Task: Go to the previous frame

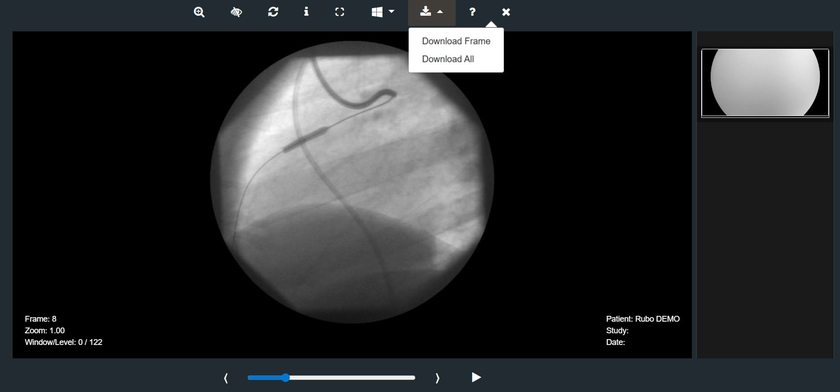Action: 226,378
